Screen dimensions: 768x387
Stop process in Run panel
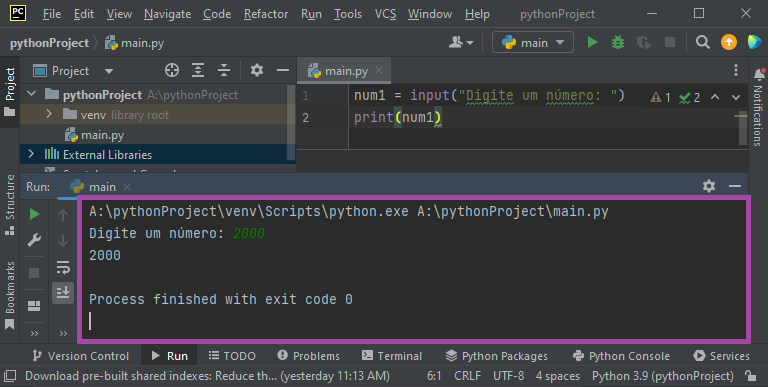[34, 273]
